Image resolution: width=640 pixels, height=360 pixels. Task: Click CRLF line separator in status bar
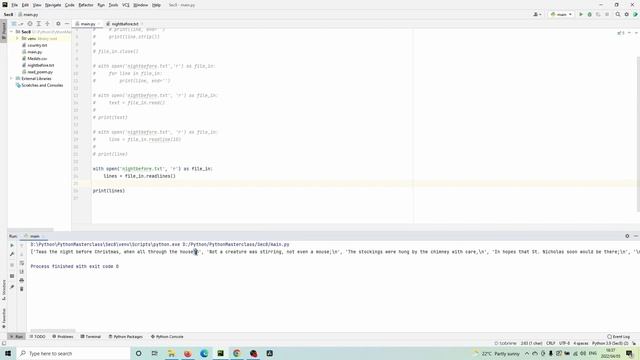pos(551,343)
